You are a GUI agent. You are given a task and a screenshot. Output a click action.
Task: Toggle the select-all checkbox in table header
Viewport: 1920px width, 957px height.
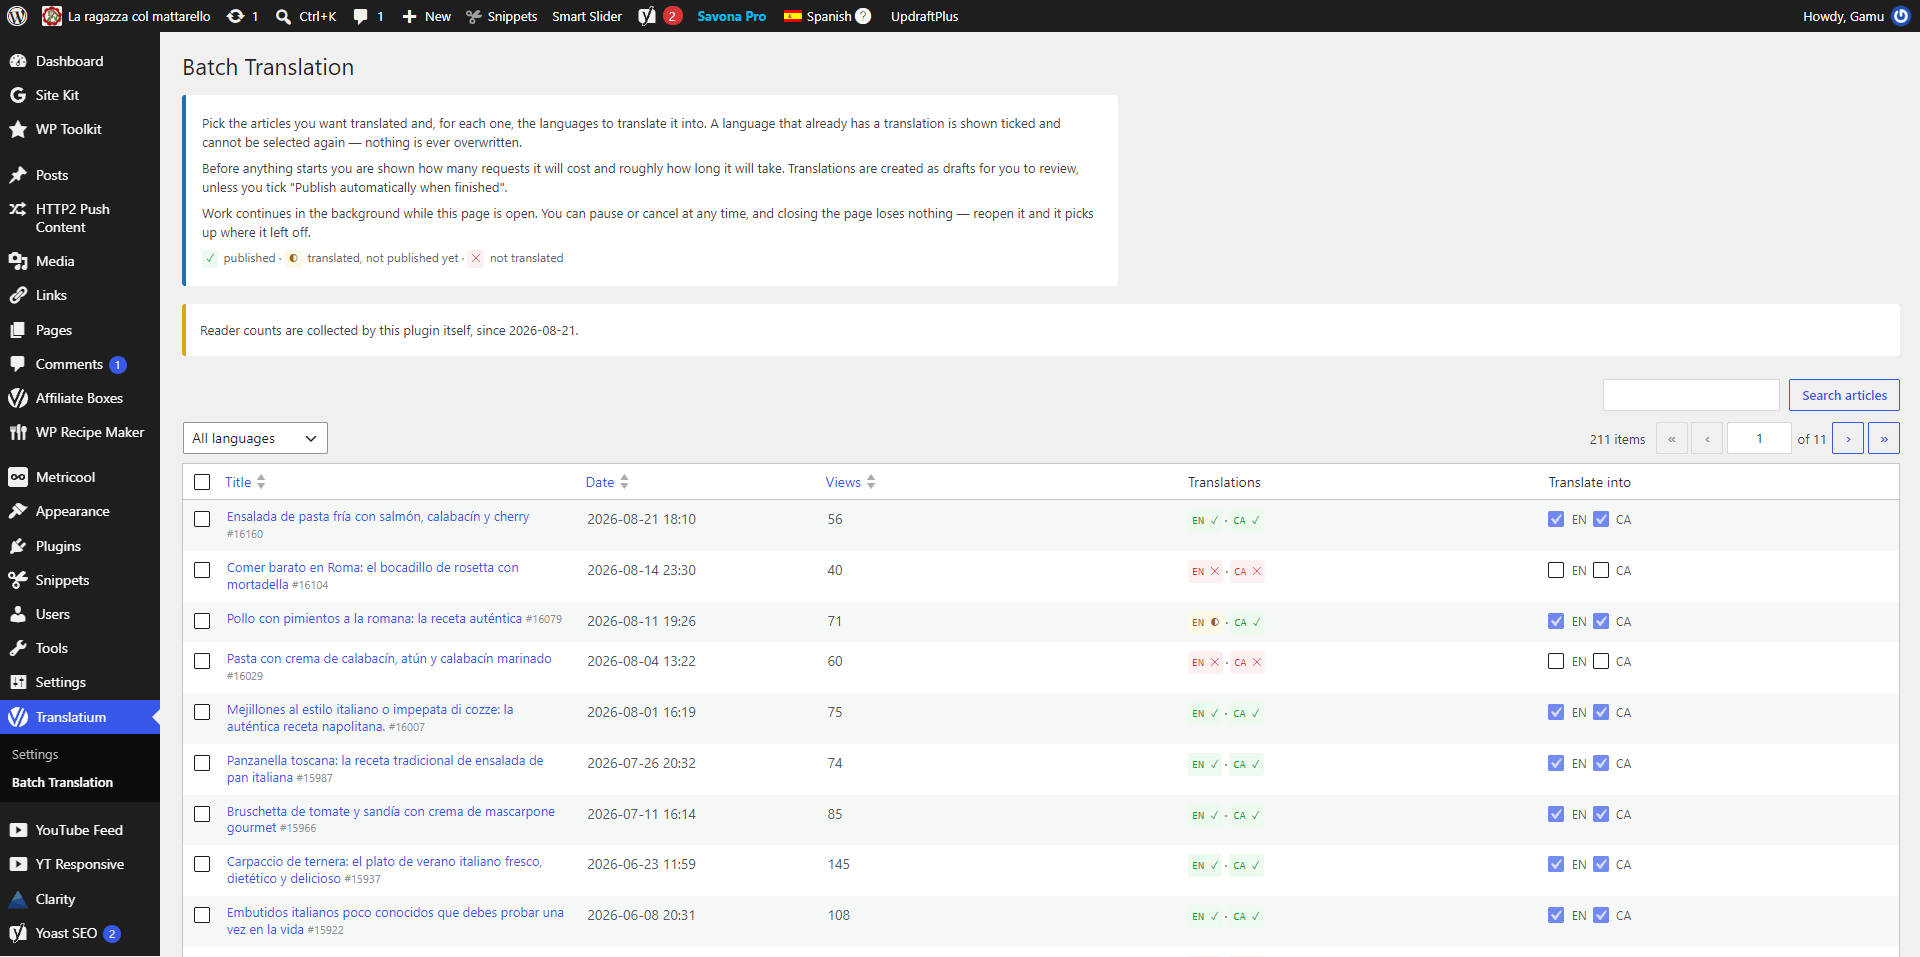click(x=202, y=482)
